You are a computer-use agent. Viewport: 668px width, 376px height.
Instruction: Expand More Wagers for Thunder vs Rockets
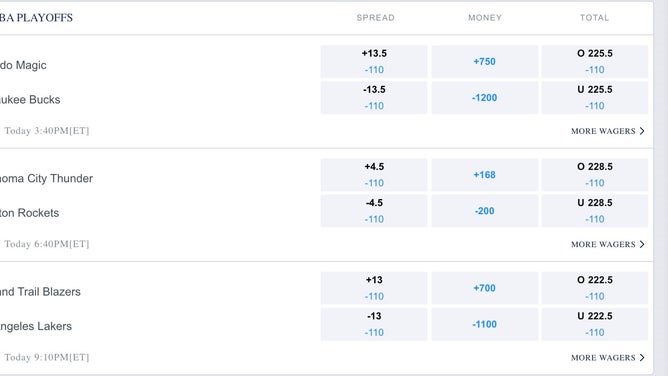click(608, 244)
